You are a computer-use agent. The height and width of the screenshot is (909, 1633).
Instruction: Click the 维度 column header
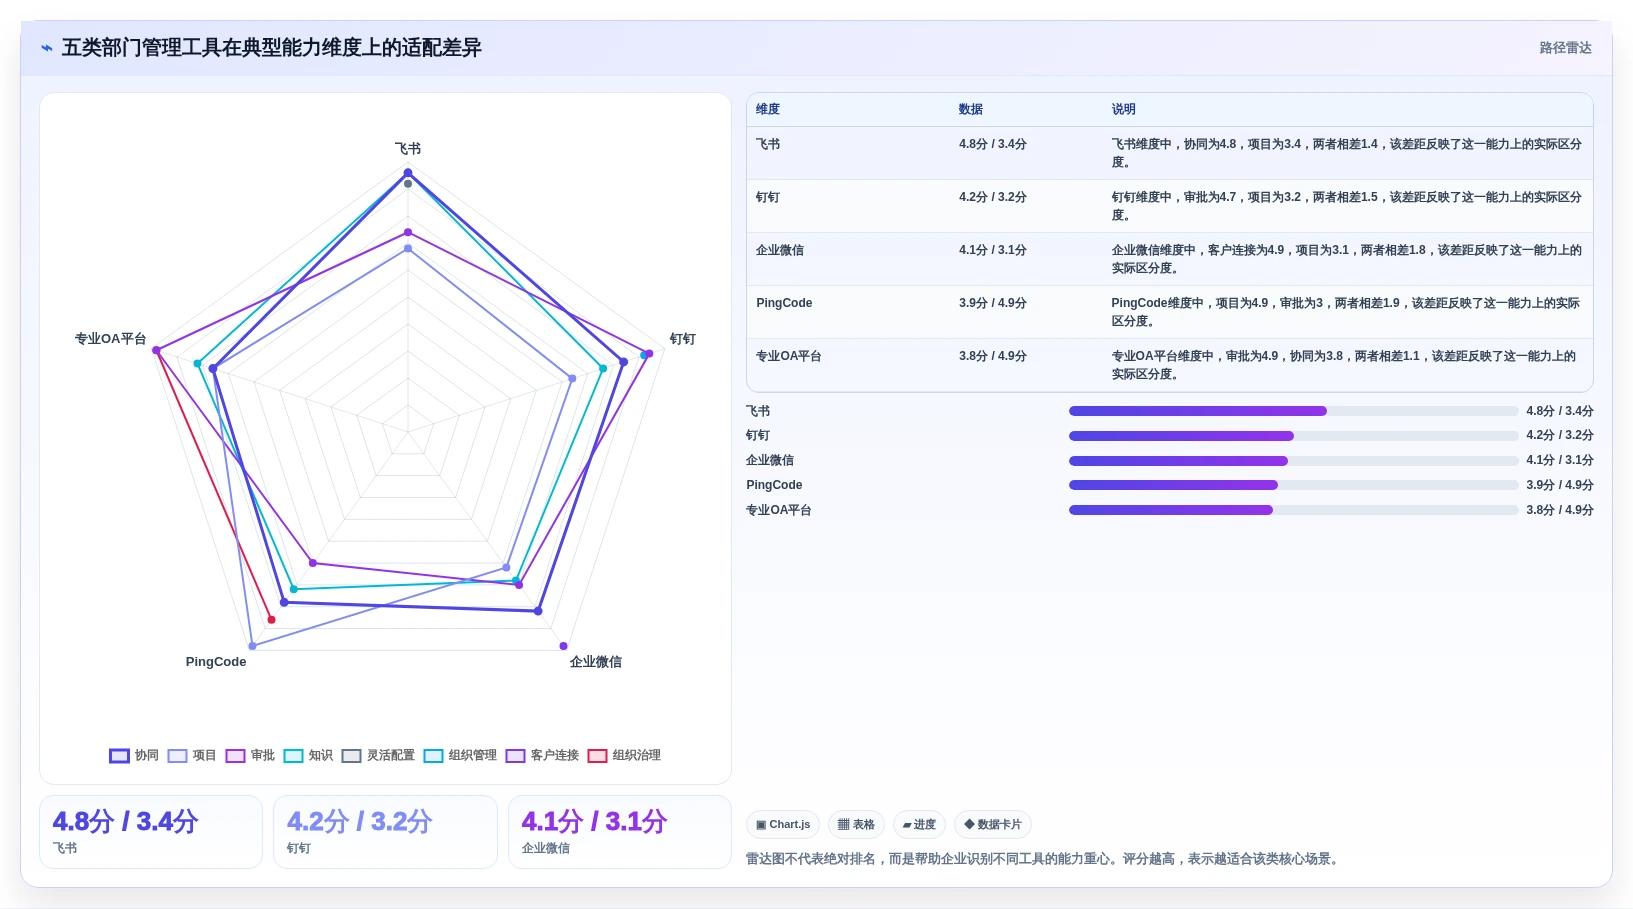click(768, 110)
